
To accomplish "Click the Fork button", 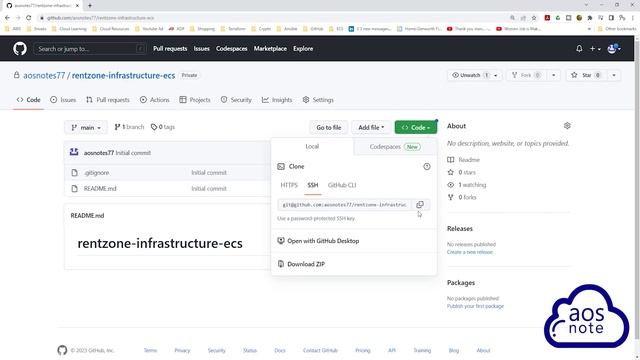I will coord(527,76).
